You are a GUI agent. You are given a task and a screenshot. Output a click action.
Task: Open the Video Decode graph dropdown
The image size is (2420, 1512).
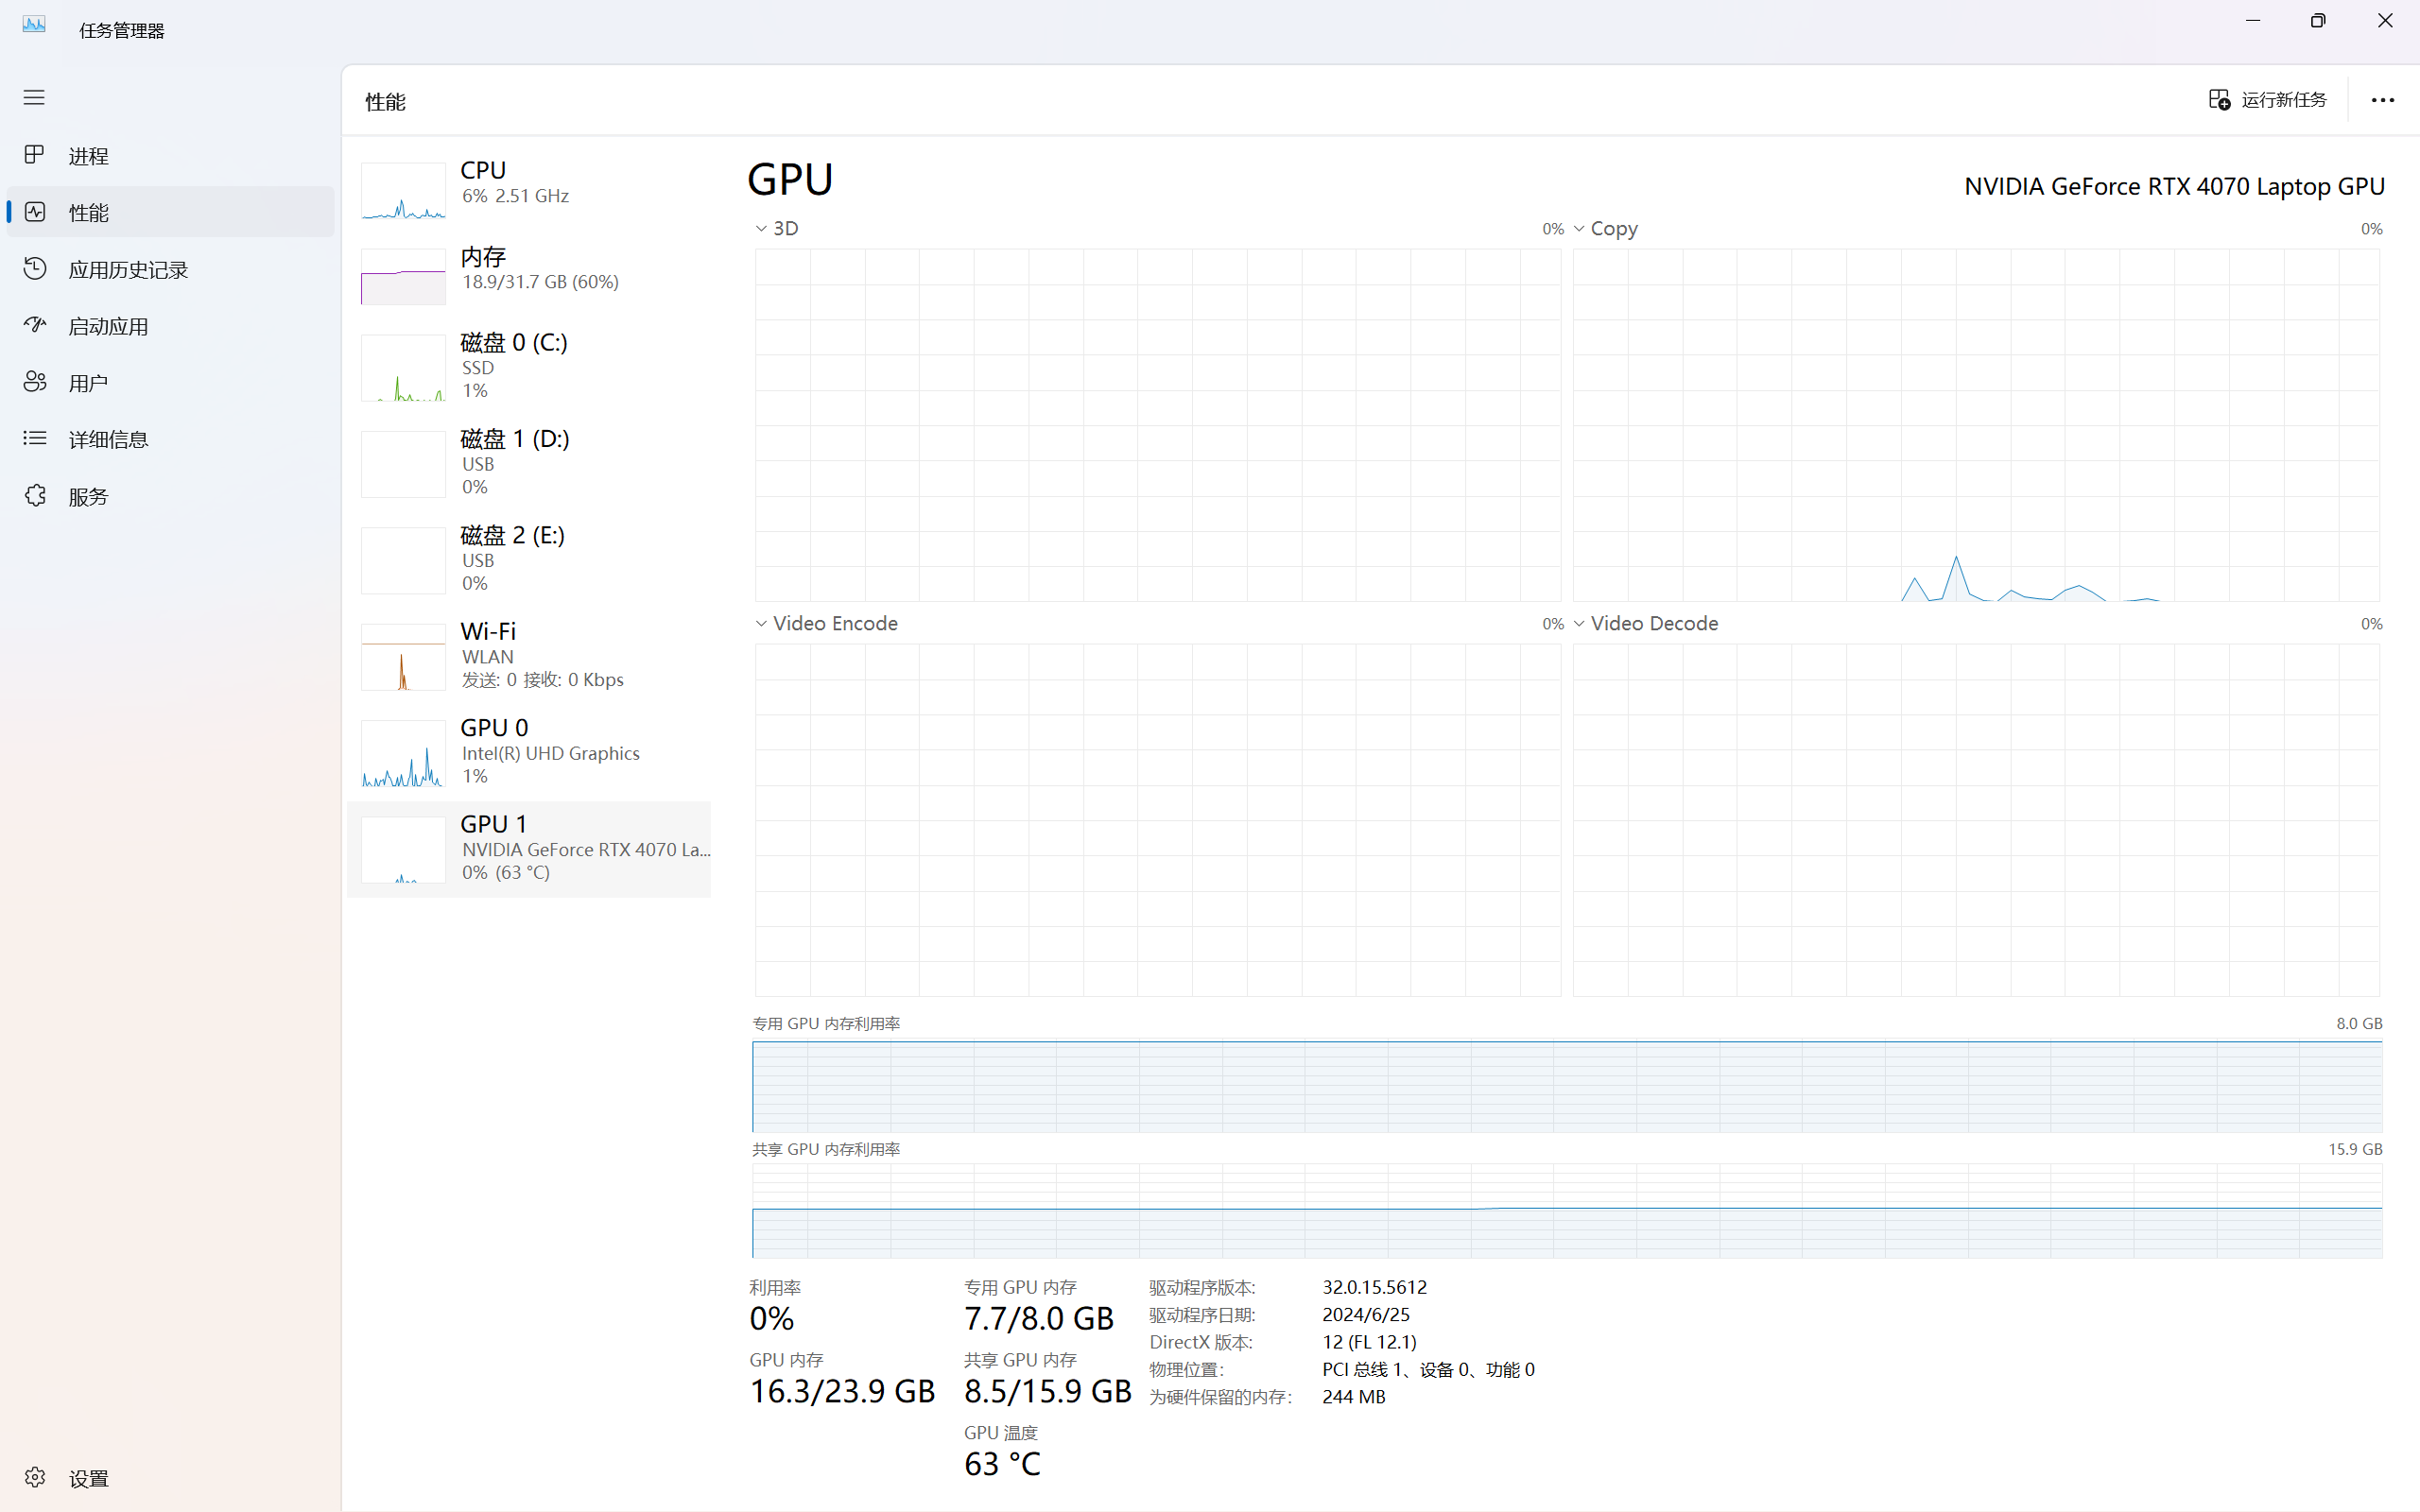coord(1579,623)
